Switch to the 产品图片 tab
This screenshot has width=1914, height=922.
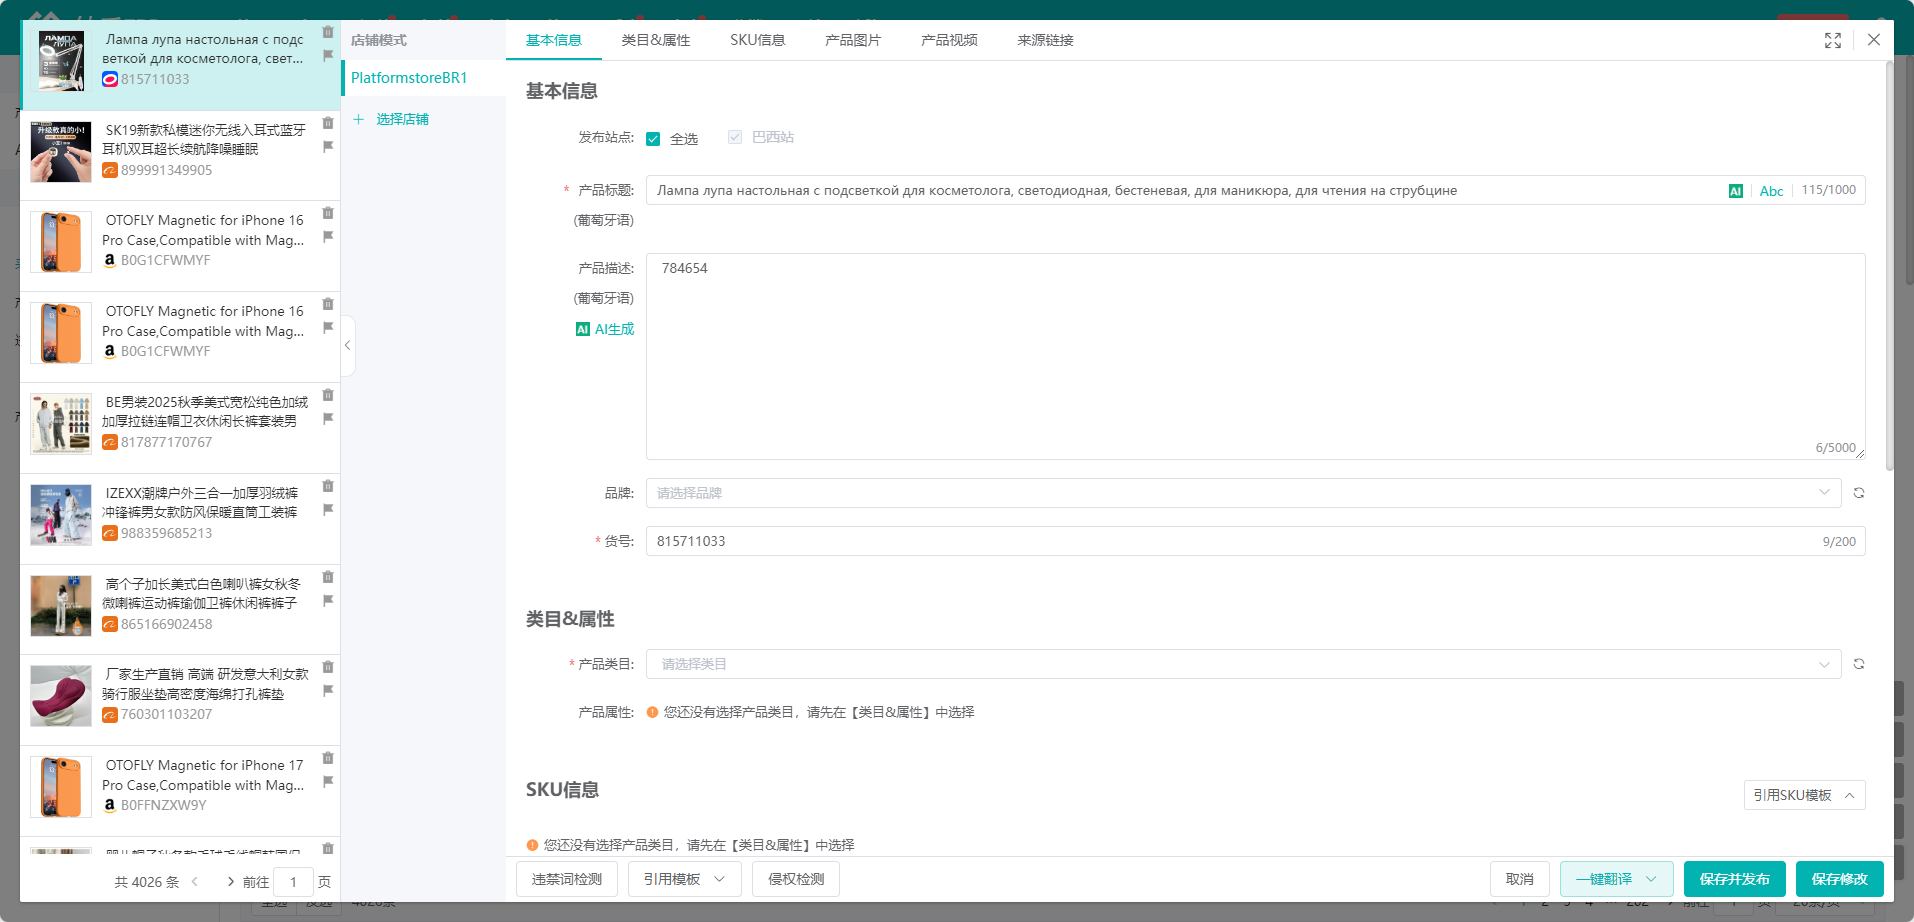tap(852, 40)
